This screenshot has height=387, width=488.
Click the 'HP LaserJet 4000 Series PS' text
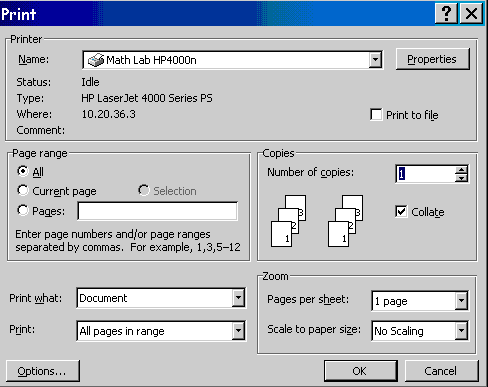147,98
